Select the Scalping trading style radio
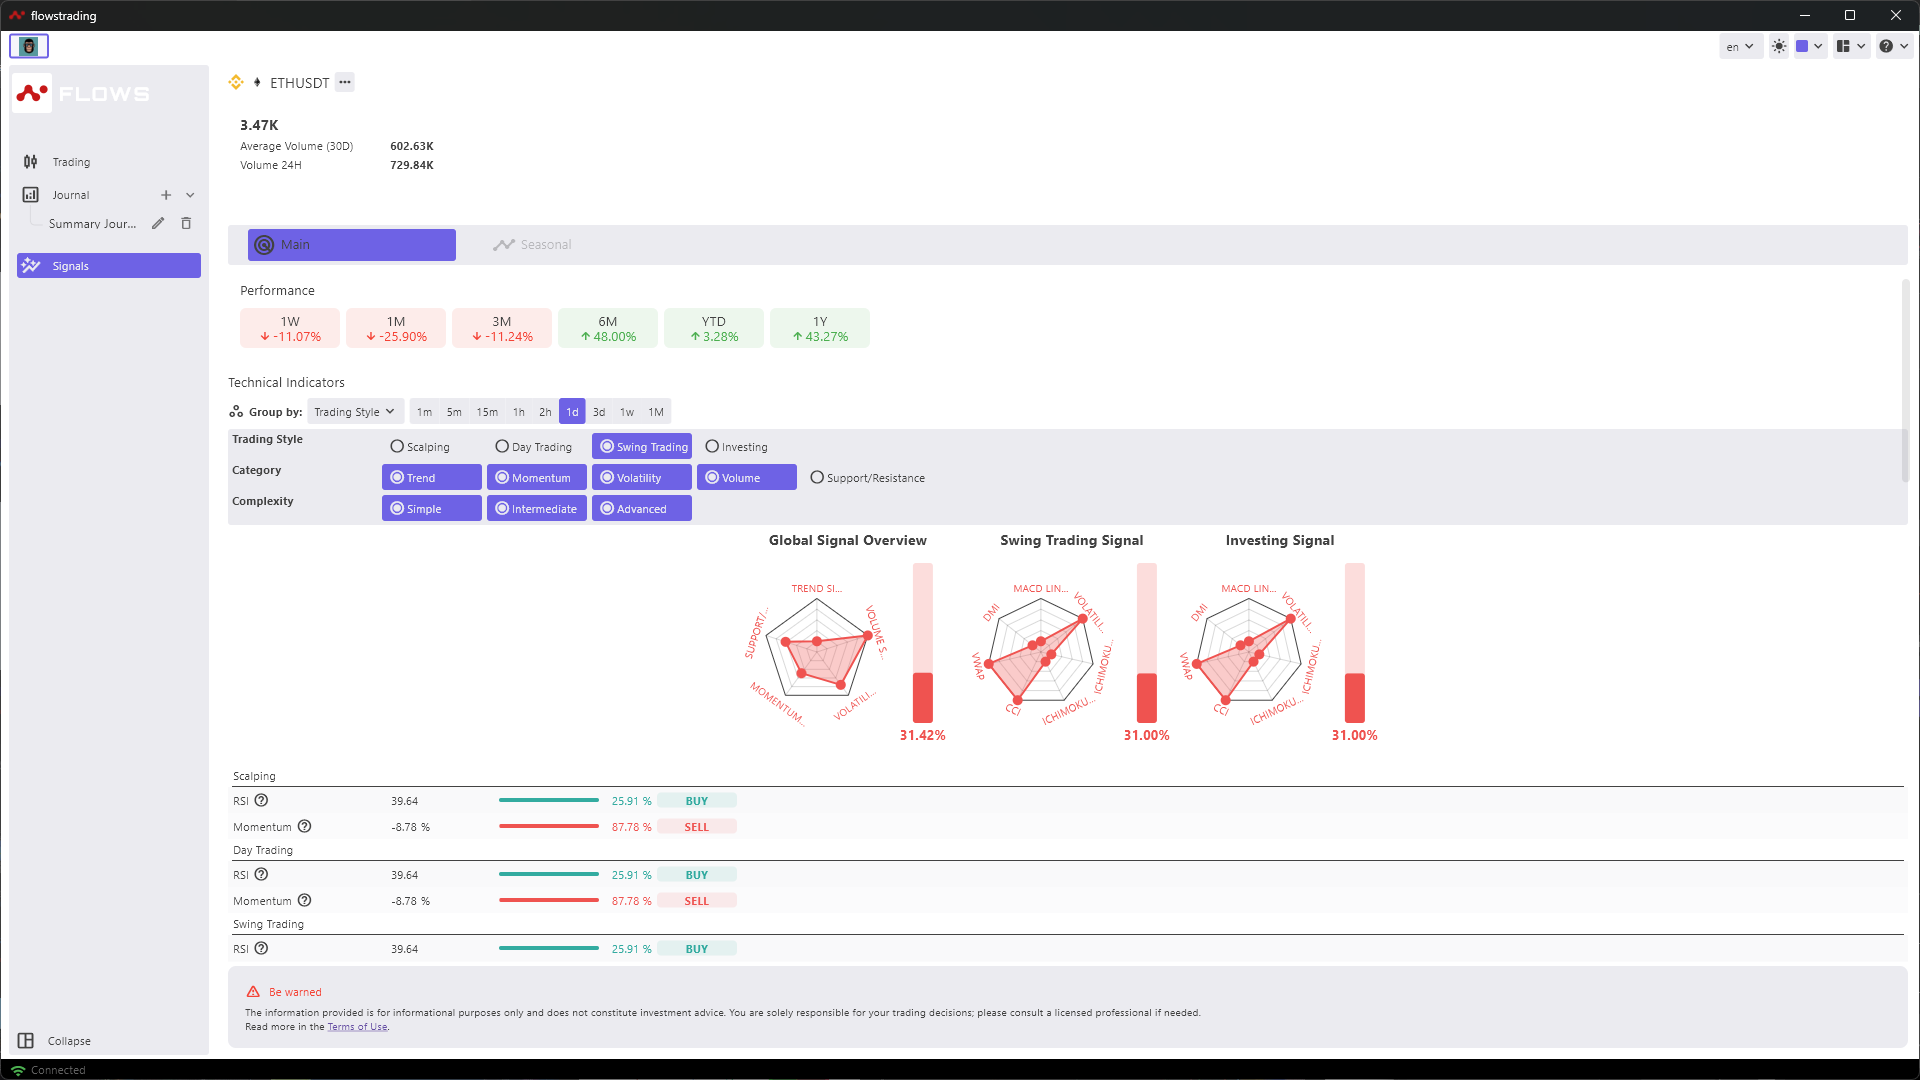1920x1080 pixels. [x=397, y=447]
